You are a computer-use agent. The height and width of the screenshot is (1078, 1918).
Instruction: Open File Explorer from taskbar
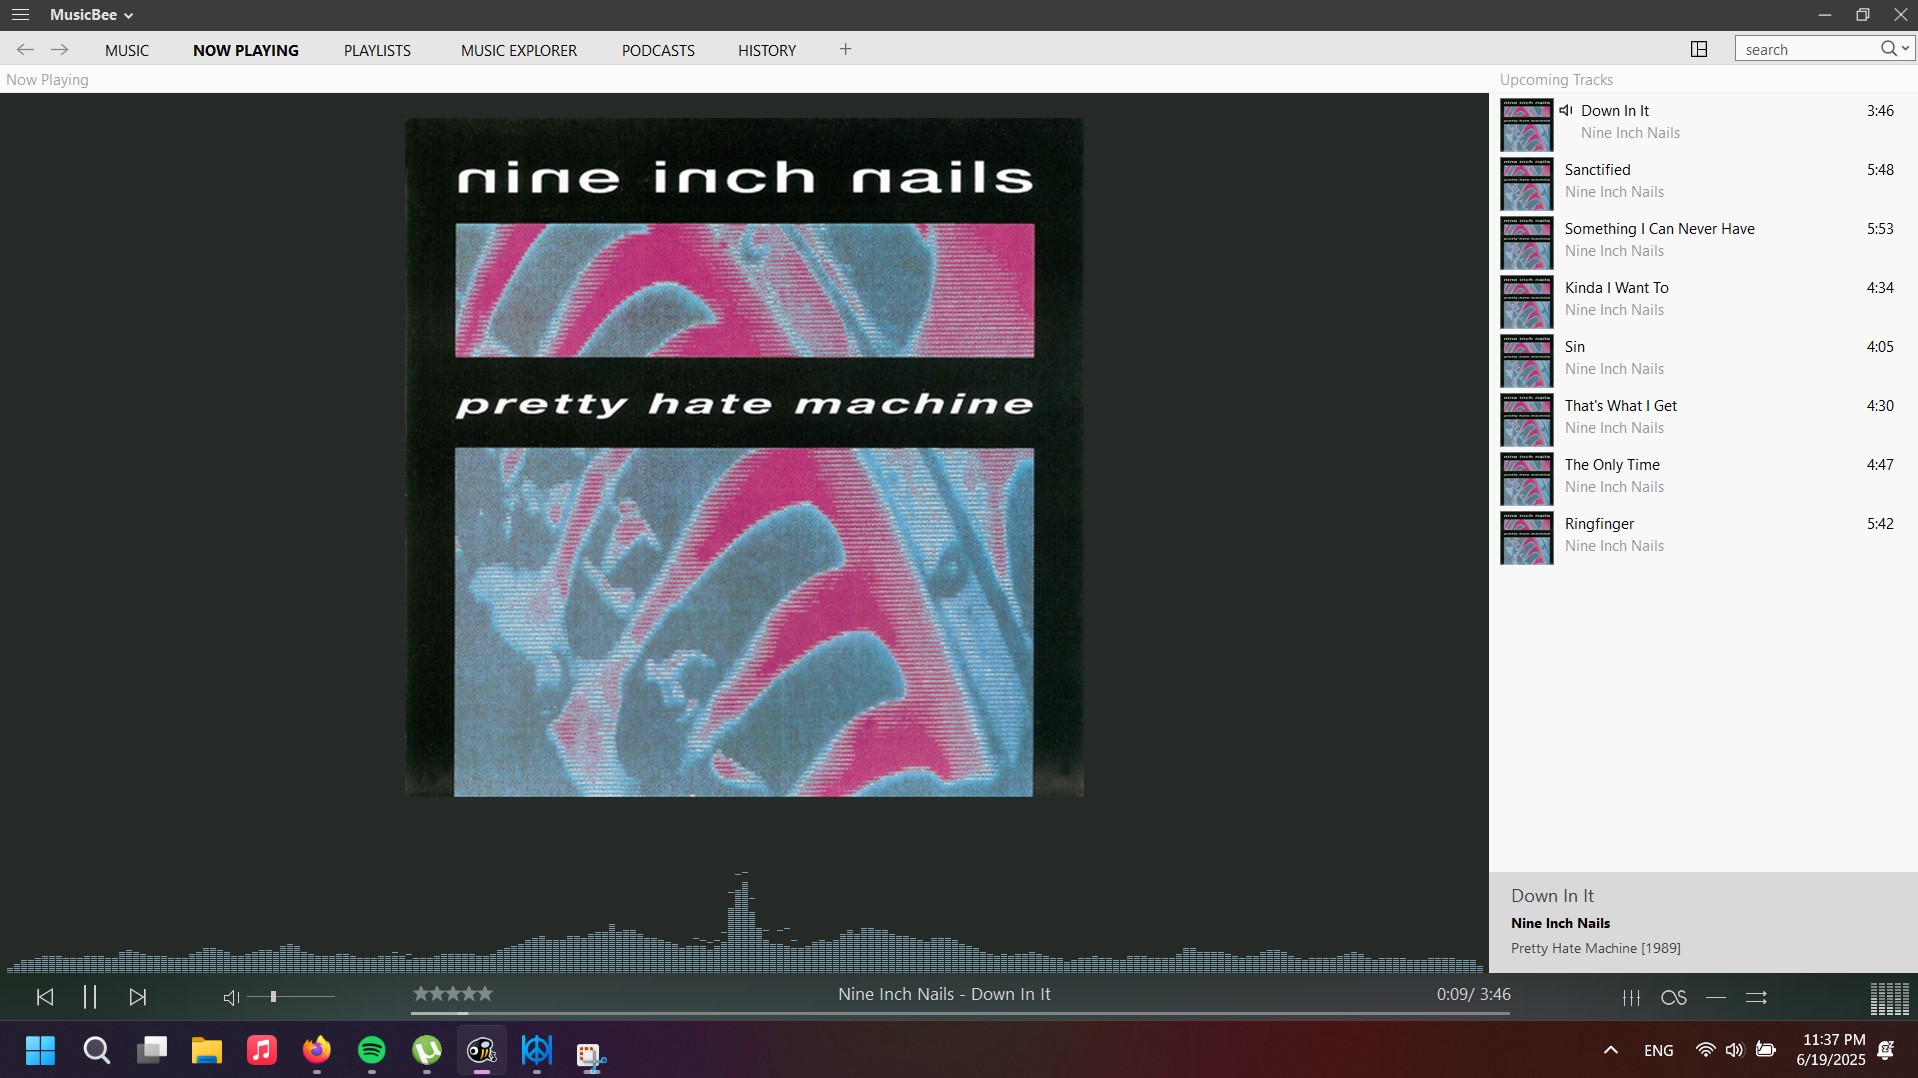pyautogui.click(x=207, y=1051)
